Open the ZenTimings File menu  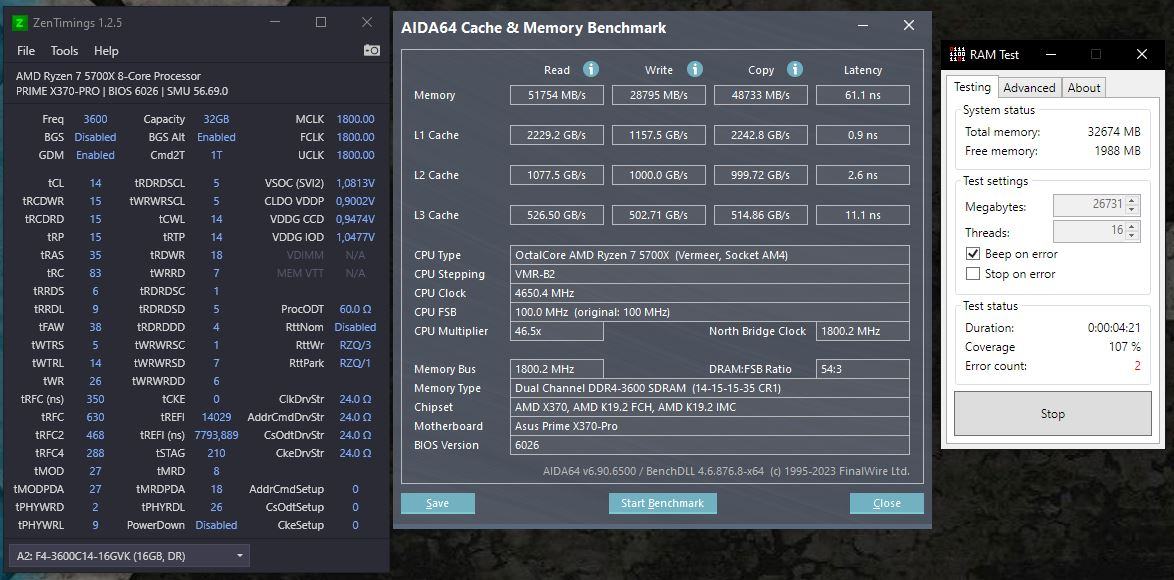25,51
